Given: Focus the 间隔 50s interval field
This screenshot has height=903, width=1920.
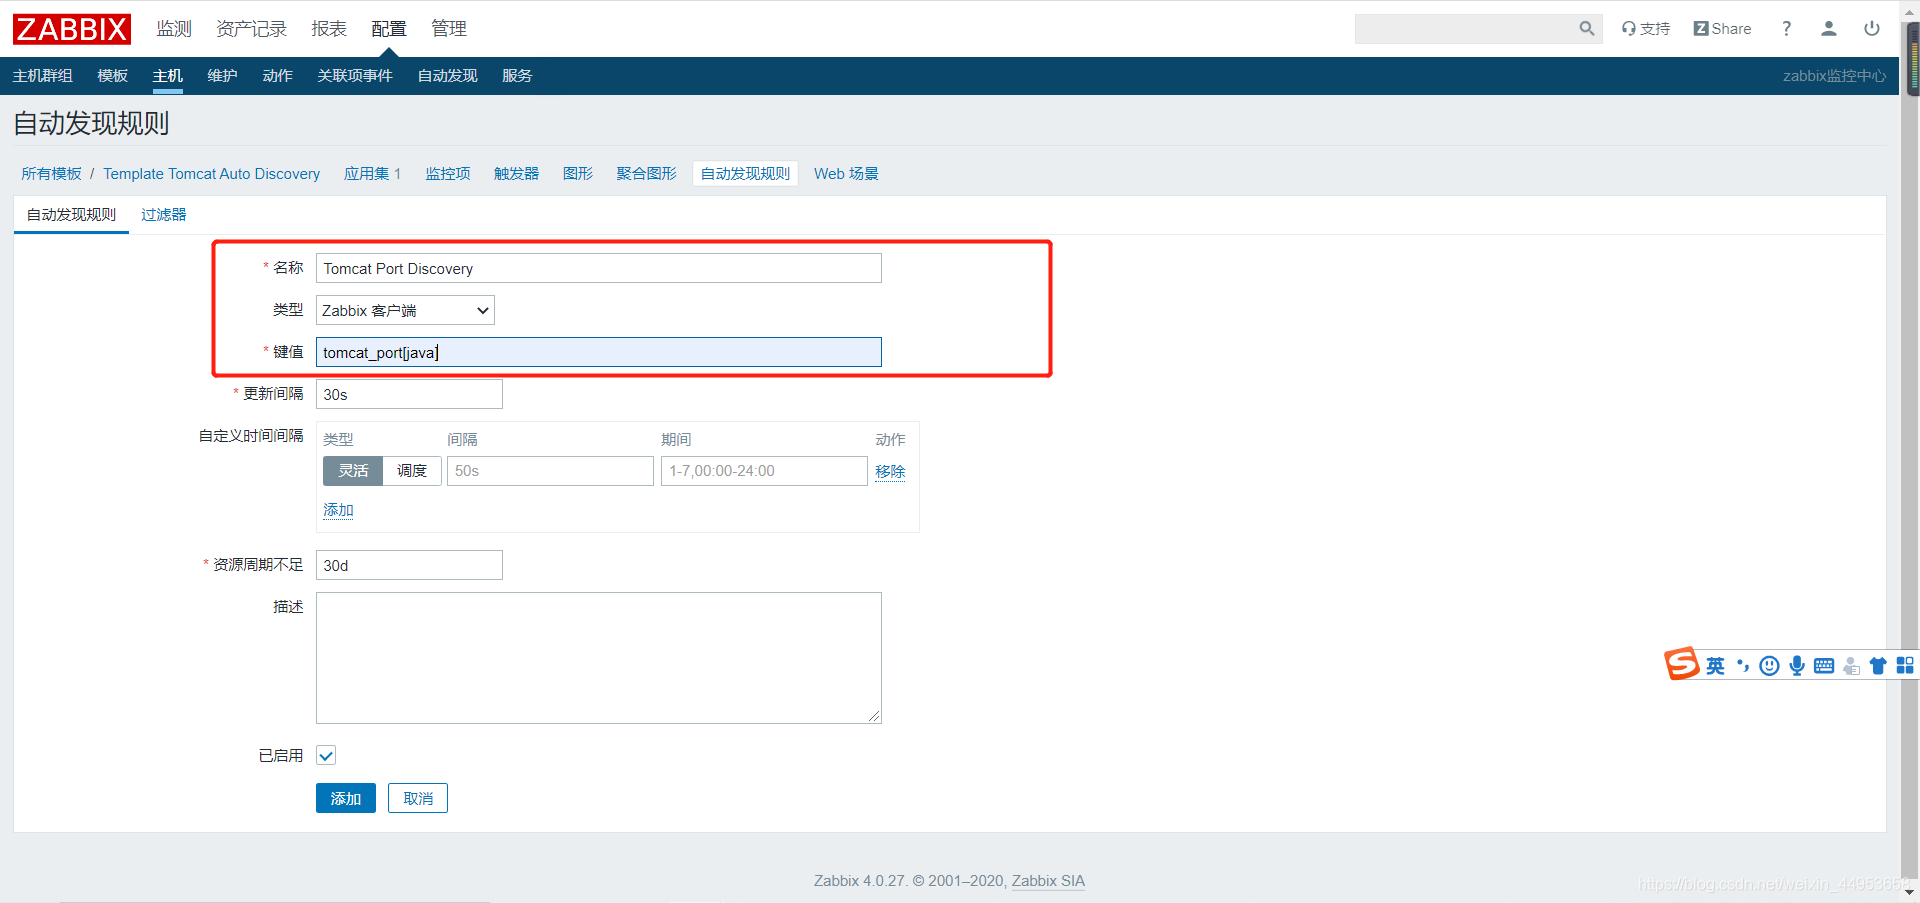Looking at the screenshot, I should 550,471.
